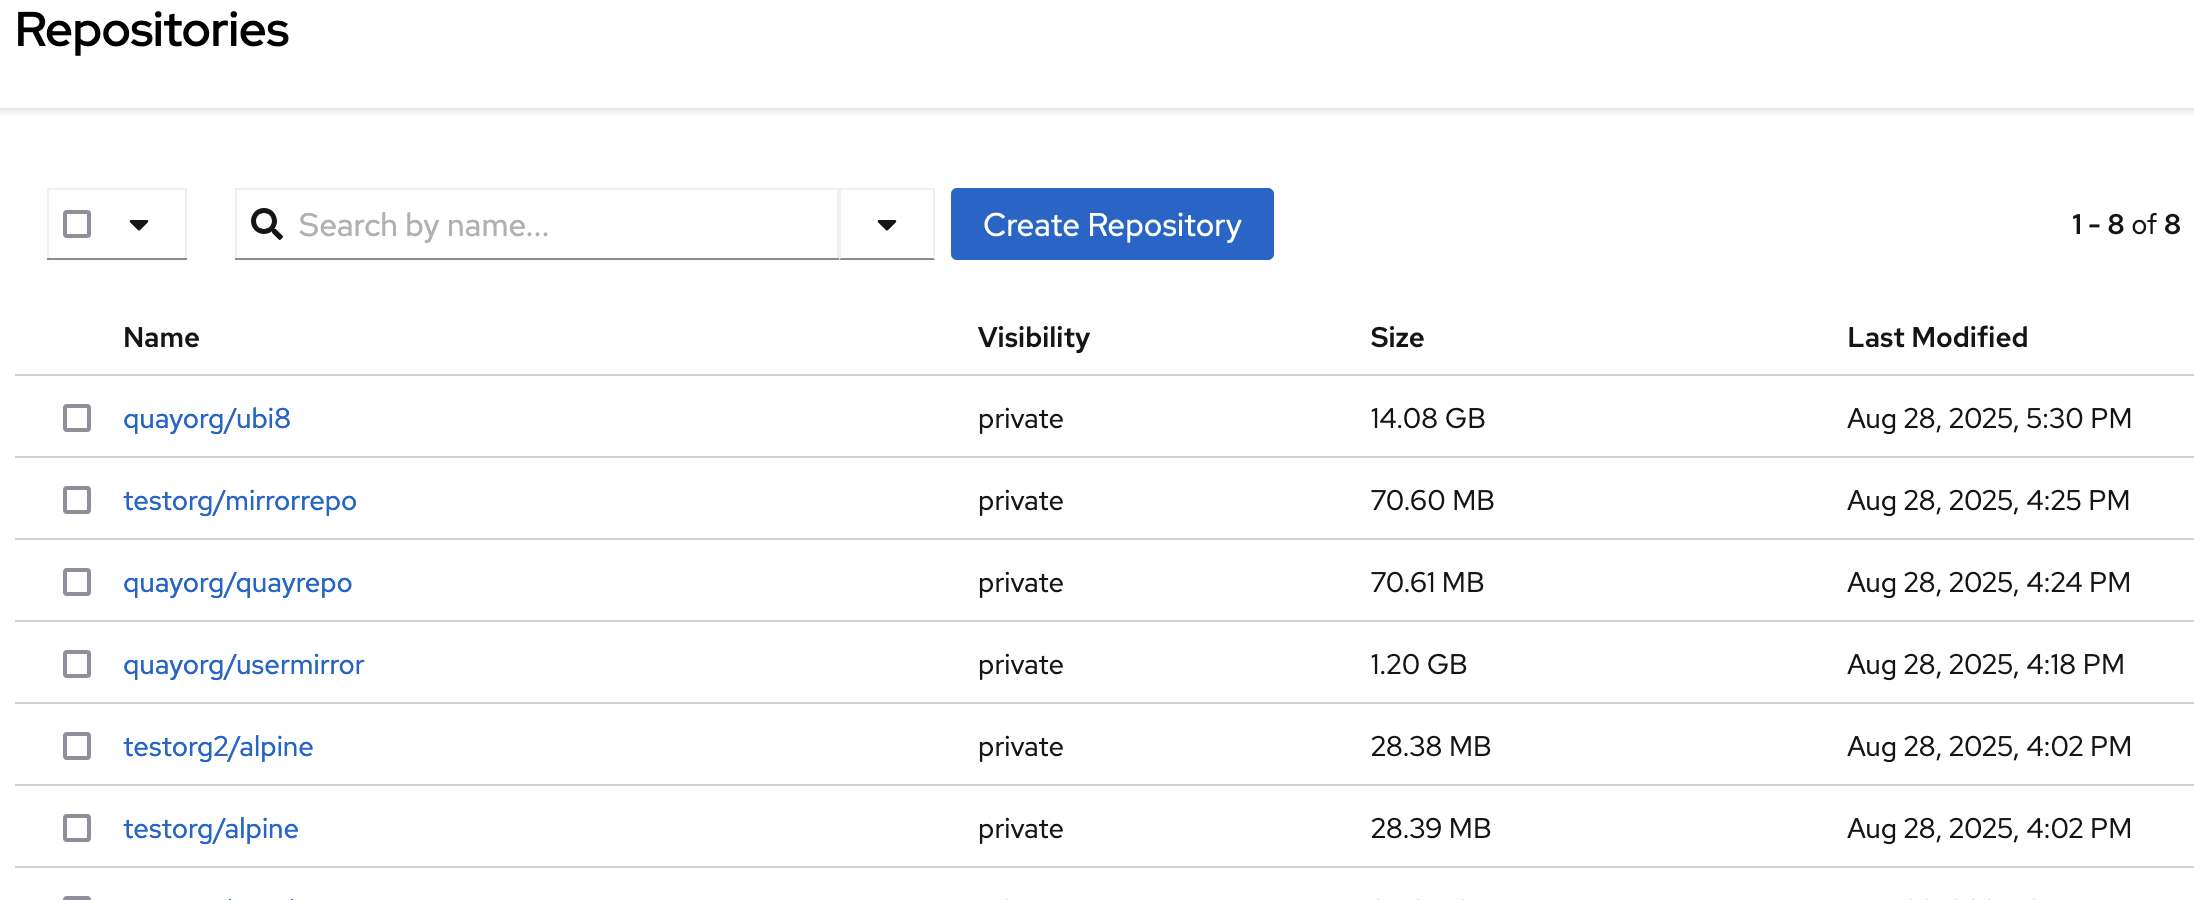Open the testorg2/alpine repository
2194x900 pixels.
218,746
